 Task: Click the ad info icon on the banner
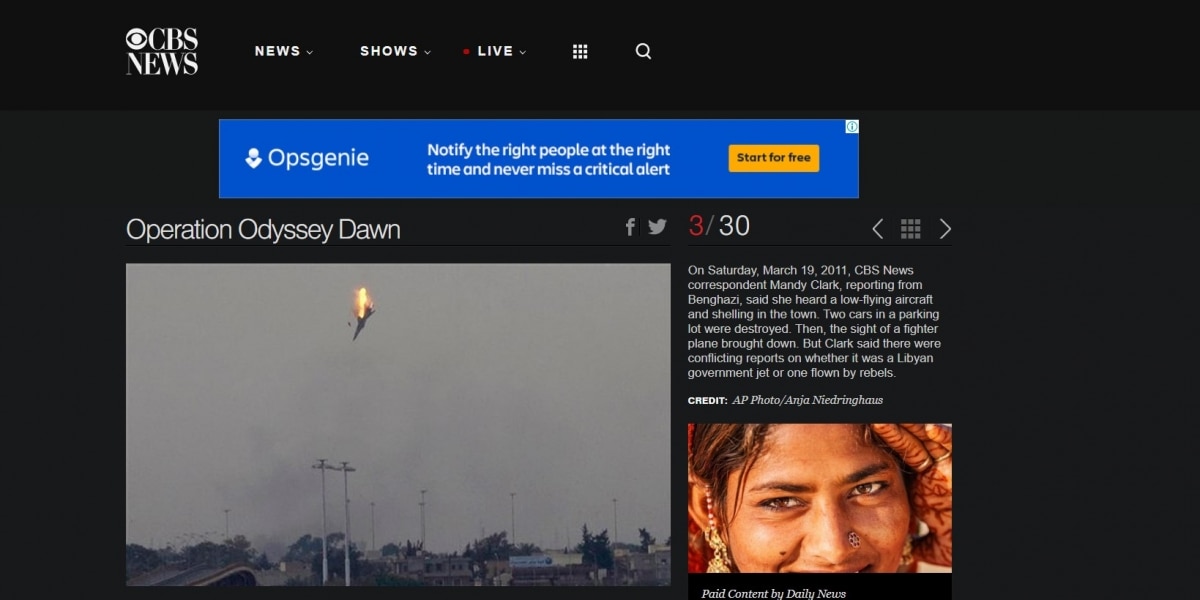852,126
